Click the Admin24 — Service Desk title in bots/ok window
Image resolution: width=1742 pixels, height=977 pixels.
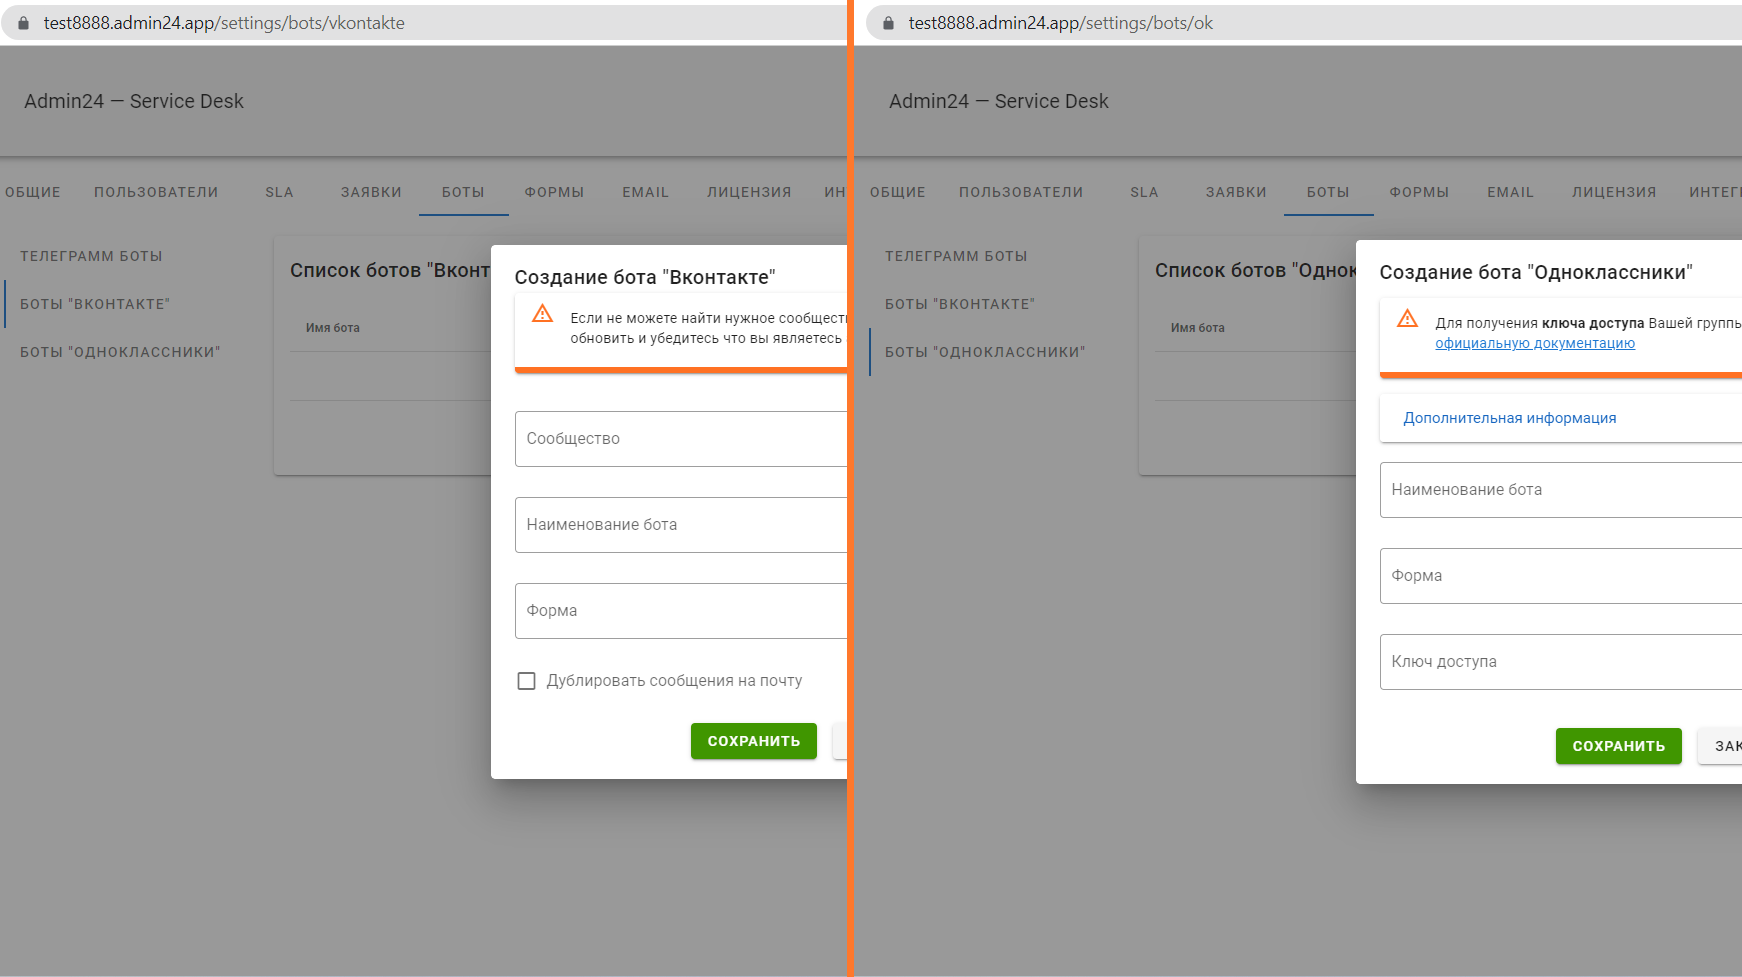pyautogui.click(x=999, y=101)
